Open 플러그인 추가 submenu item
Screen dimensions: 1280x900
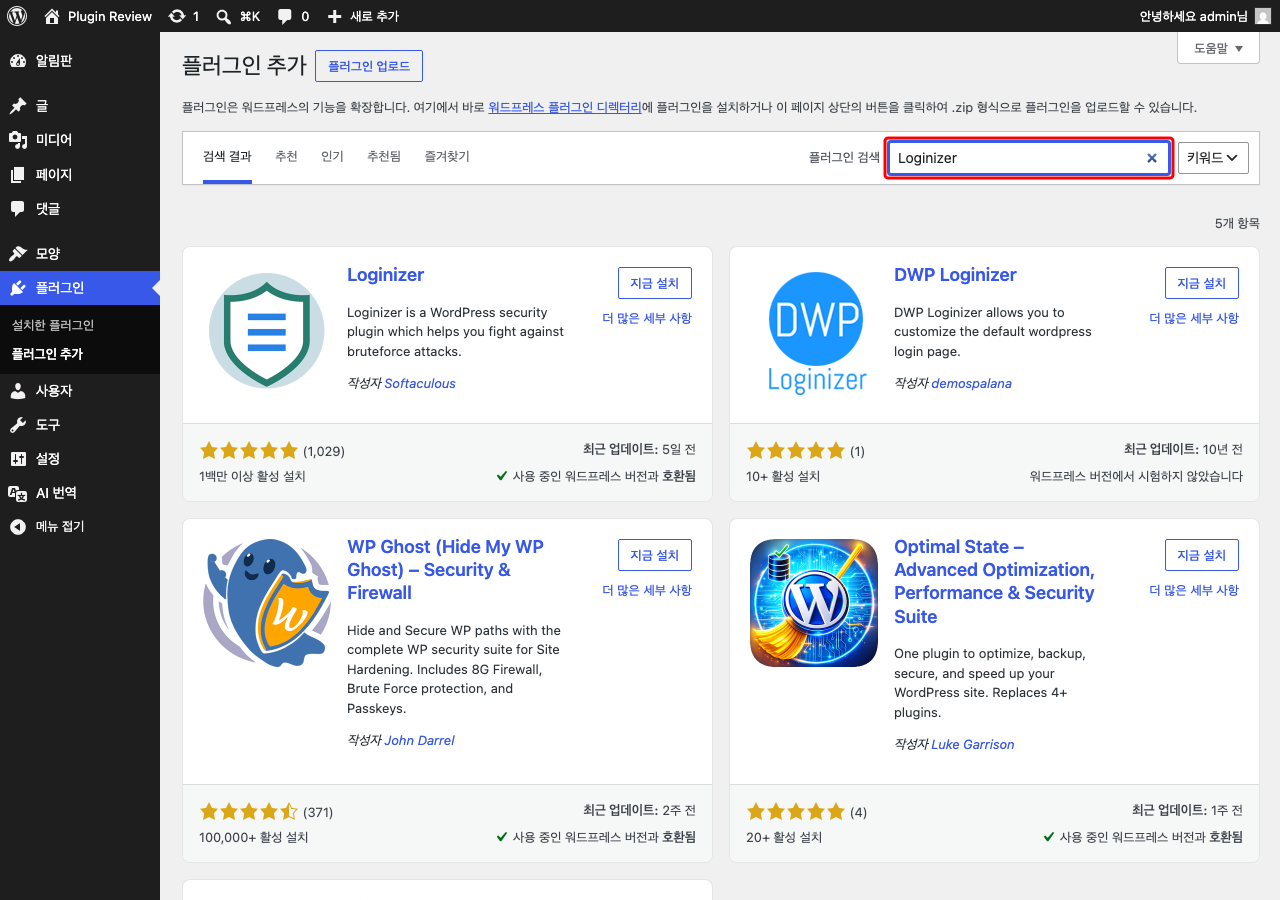[47, 354]
